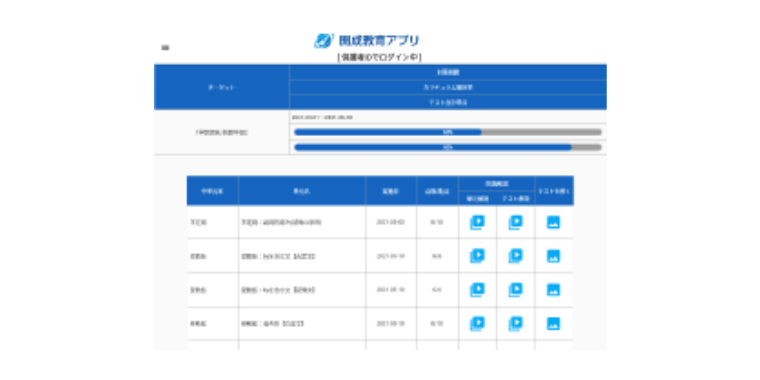Click the wide second column header of table
The height and width of the screenshot is (380, 760).
coord(302,191)
